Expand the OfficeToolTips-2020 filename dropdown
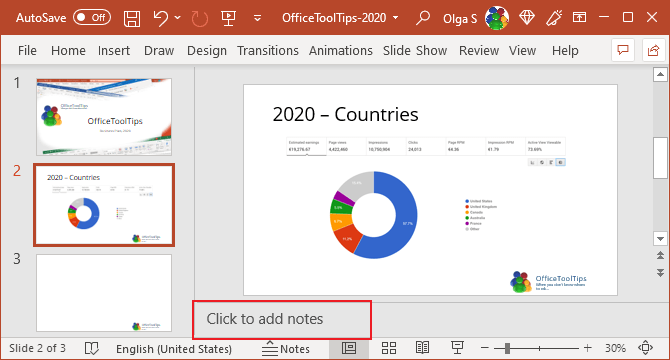Screen dimensions: 670x360 click(396, 18)
